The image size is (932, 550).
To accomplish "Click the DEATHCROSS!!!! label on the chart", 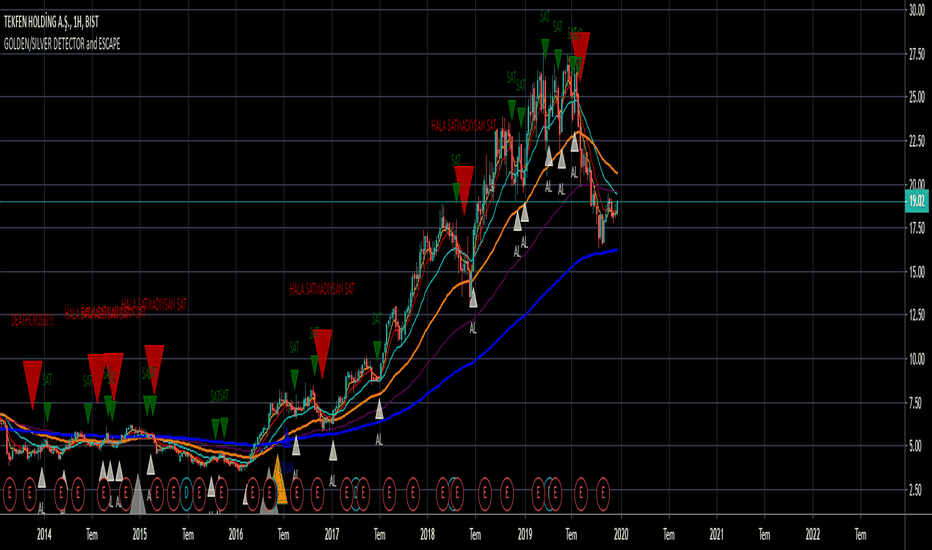I will (x=32, y=320).
